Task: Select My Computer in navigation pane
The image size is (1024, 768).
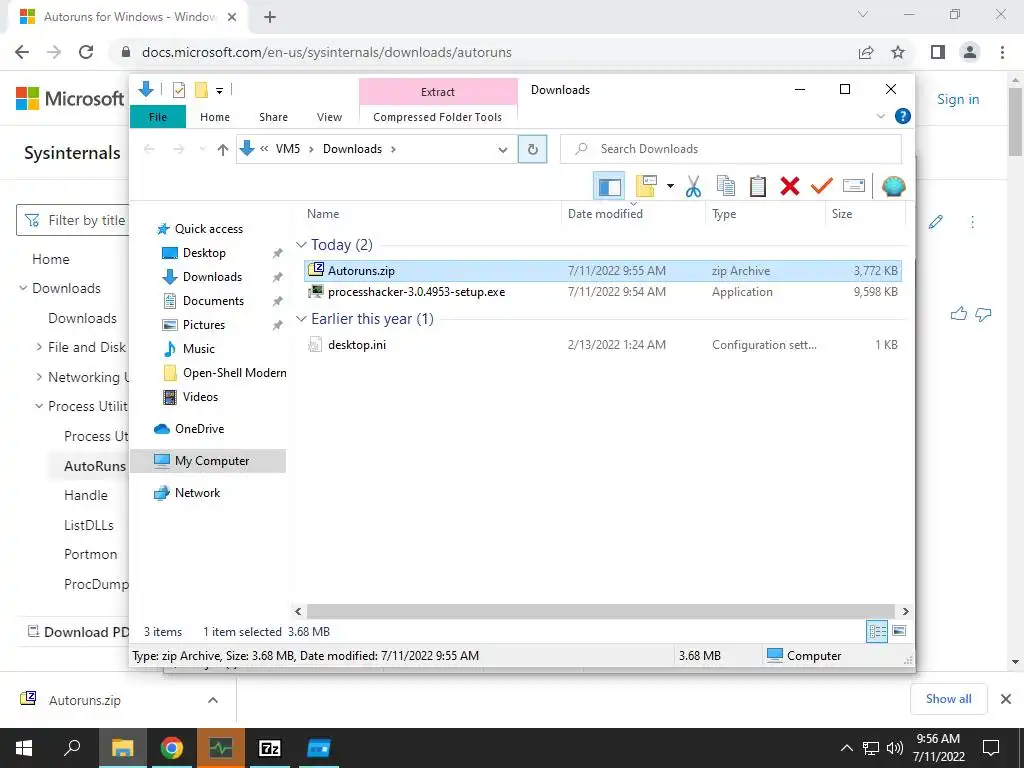Action: (x=208, y=461)
